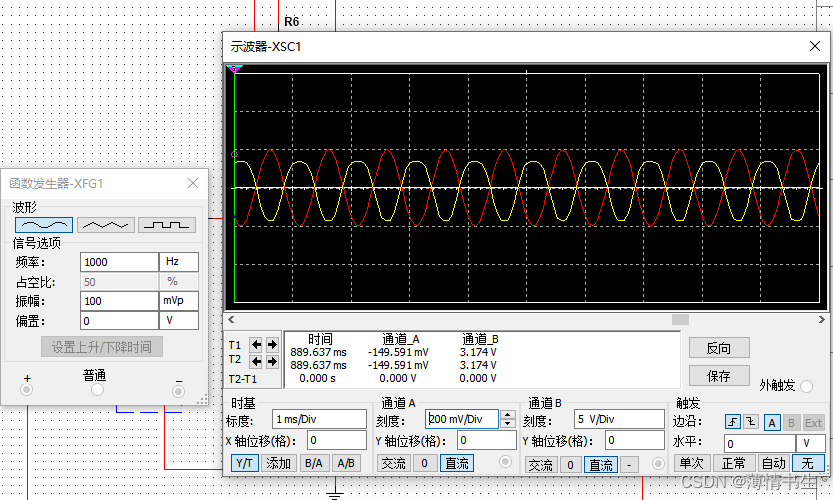Select the triangle waveform button

point(105,225)
